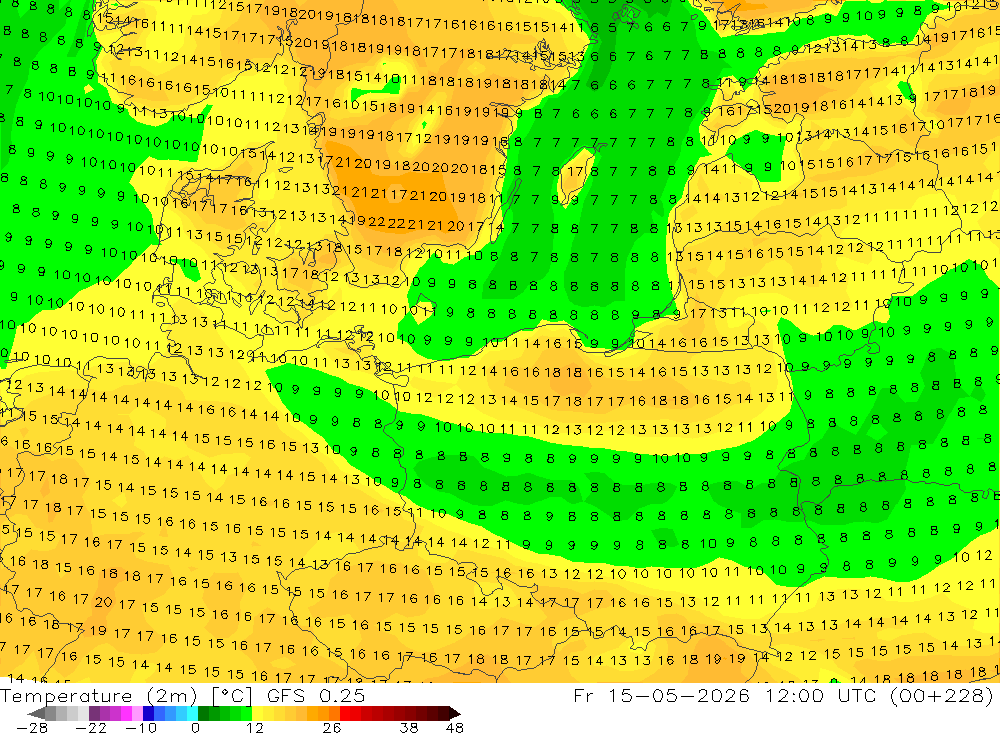Click the '38' label under the color bar
This screenshot has width=1000, height=733.
[409, 727]
